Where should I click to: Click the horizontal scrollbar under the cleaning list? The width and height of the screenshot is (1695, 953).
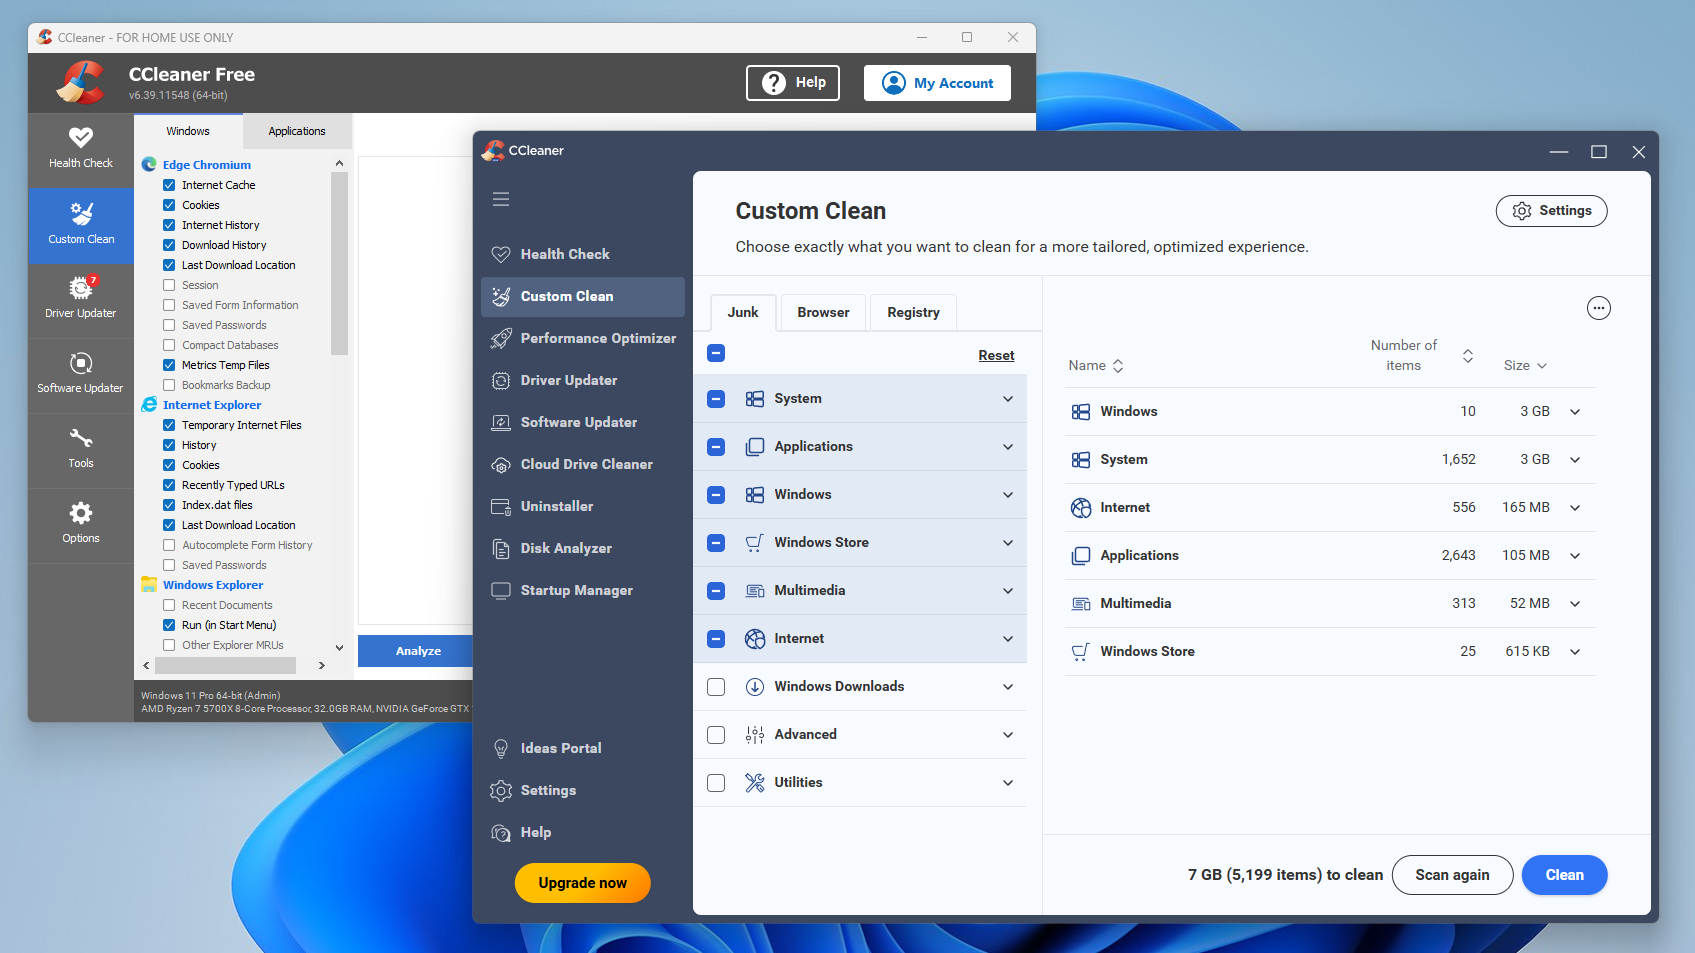(x=226, y=665)
